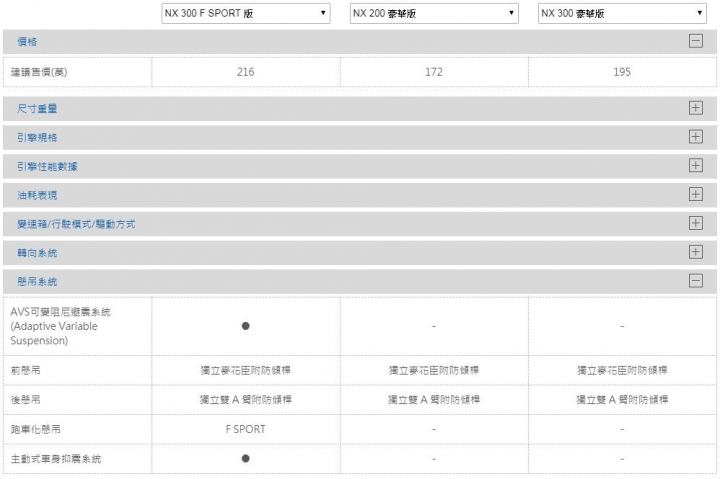Image resolution: width=720 pixels, height=479 pixels.
Task: Select the 跑車化懸吊 row label
Action: [x=35, y=429]
